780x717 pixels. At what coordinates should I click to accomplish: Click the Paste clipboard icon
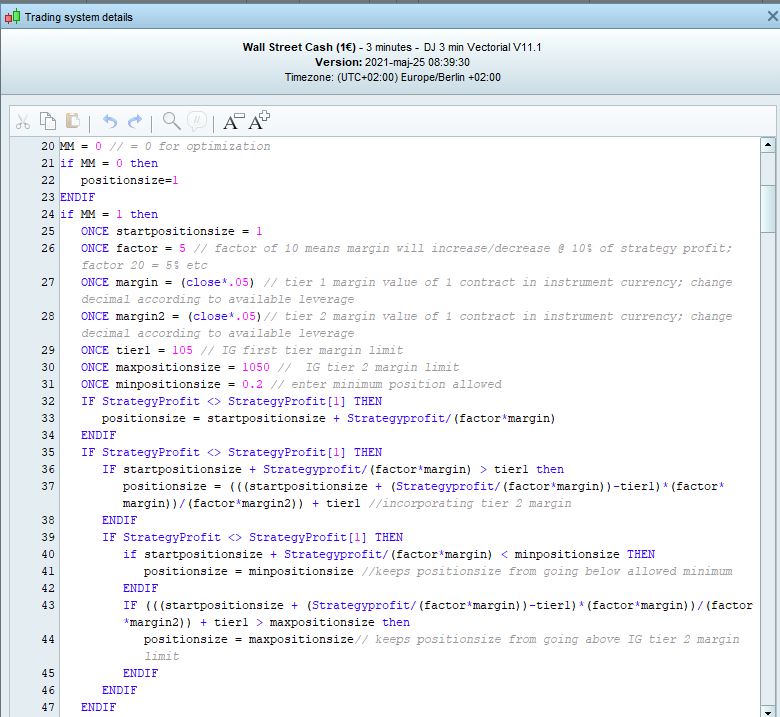pos(72,121)
